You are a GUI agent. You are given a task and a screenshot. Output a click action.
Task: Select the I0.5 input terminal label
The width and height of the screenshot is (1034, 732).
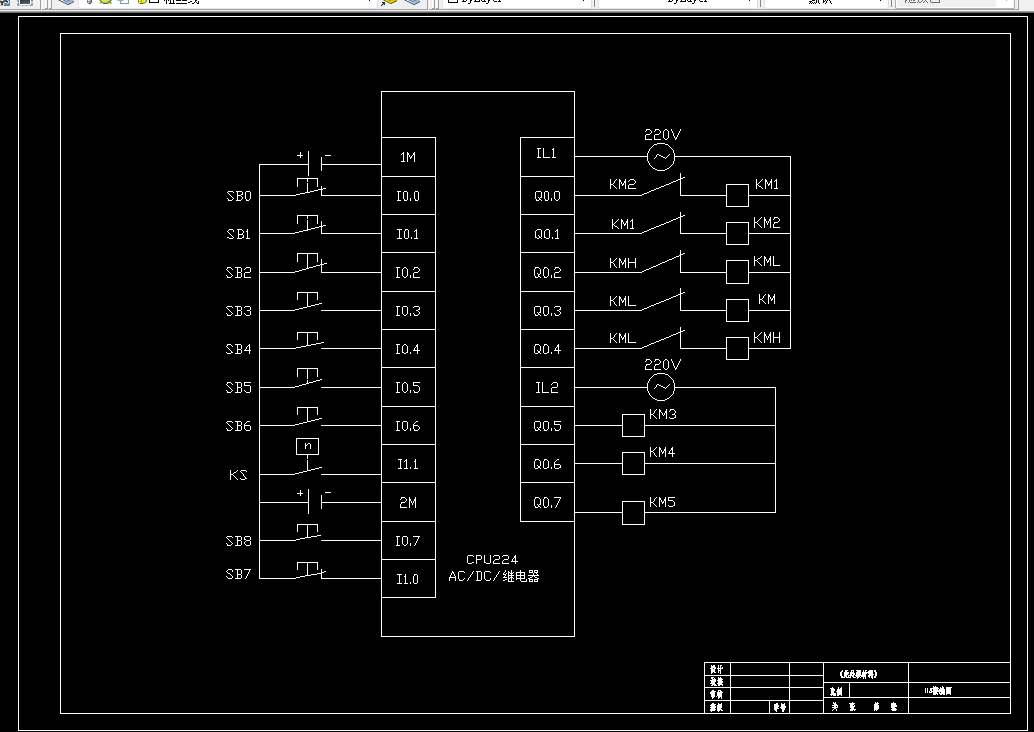pyautogui.click(x=408, y=387)
